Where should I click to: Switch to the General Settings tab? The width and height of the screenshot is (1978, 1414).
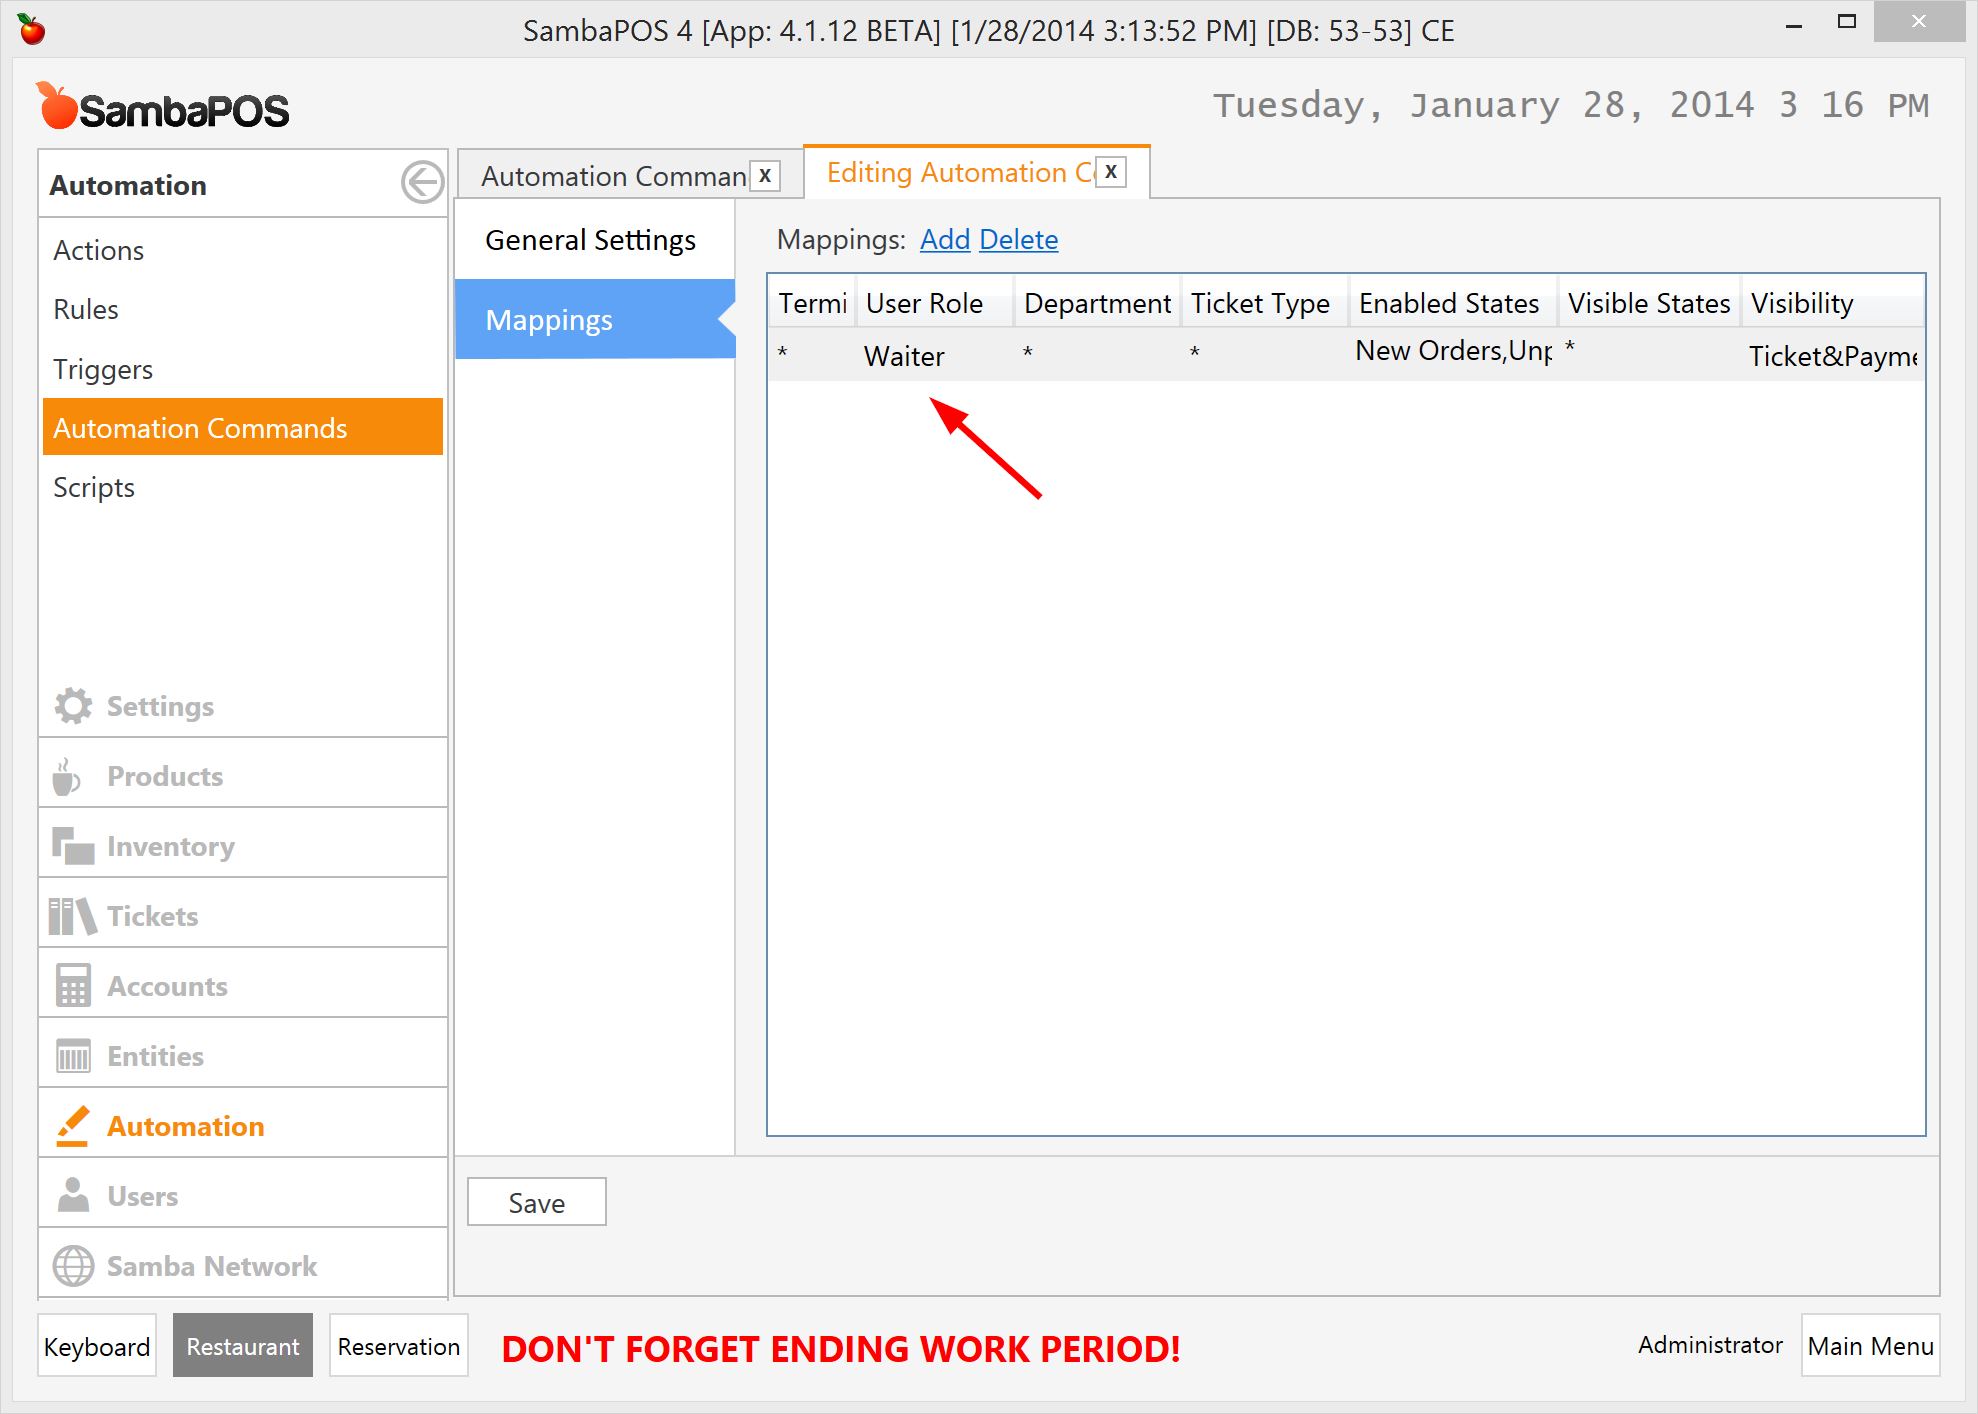click(x=589, y=239)
